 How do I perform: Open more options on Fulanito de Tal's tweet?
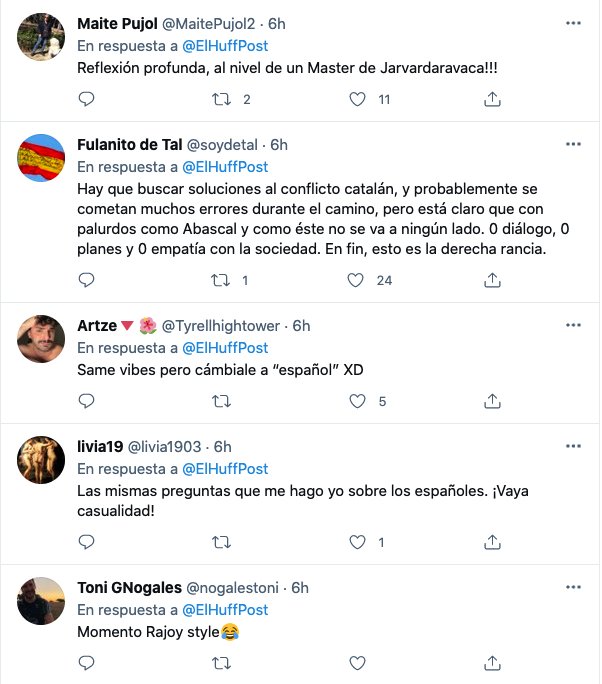573,144
